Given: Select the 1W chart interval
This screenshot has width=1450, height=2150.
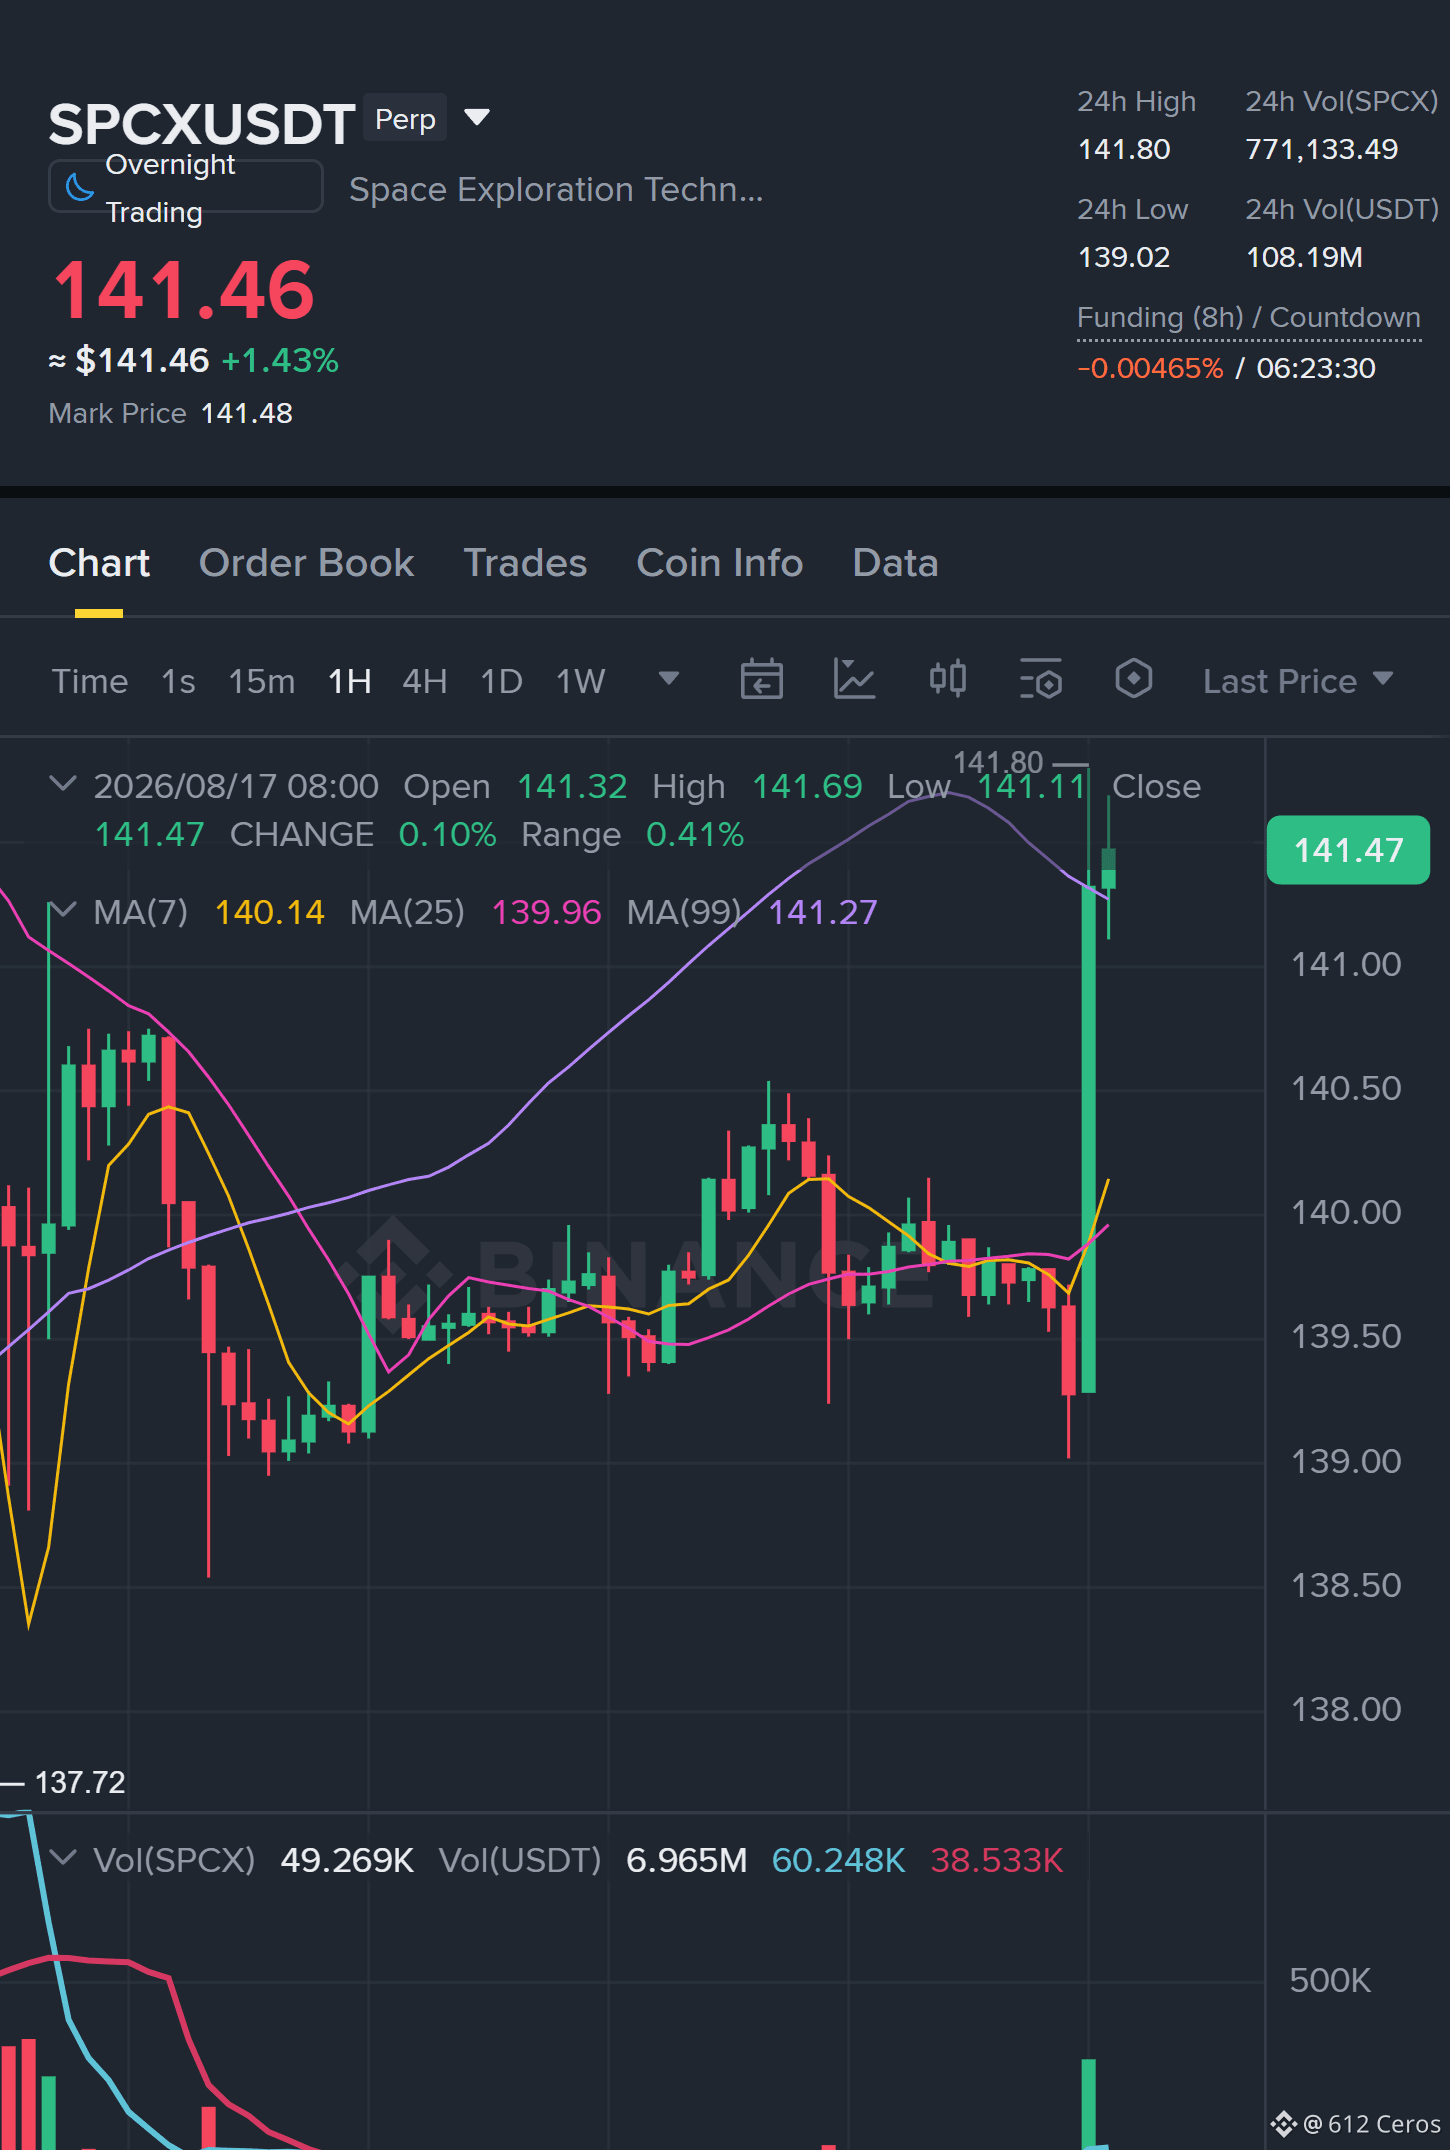Looking at the screenshot, I should 580,681.
